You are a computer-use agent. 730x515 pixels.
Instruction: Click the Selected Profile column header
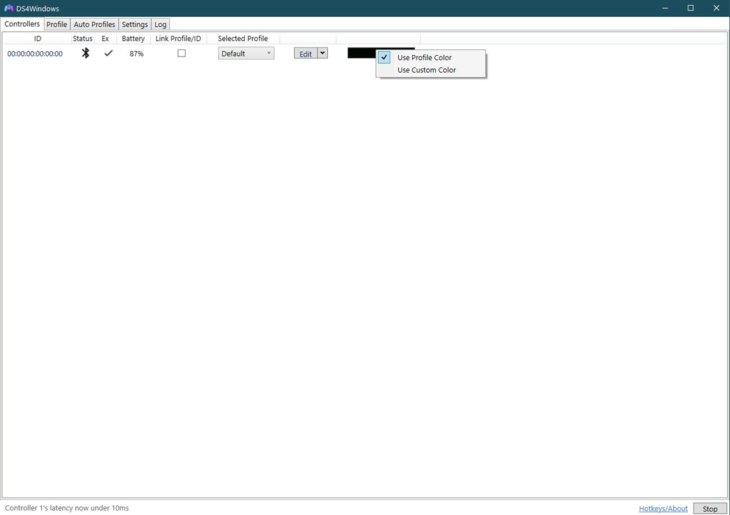(x=243, y=38)
